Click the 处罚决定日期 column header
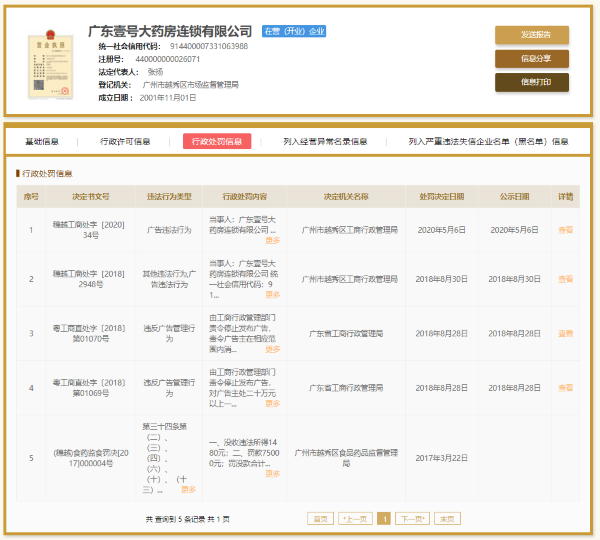 (x=442, y=197)
